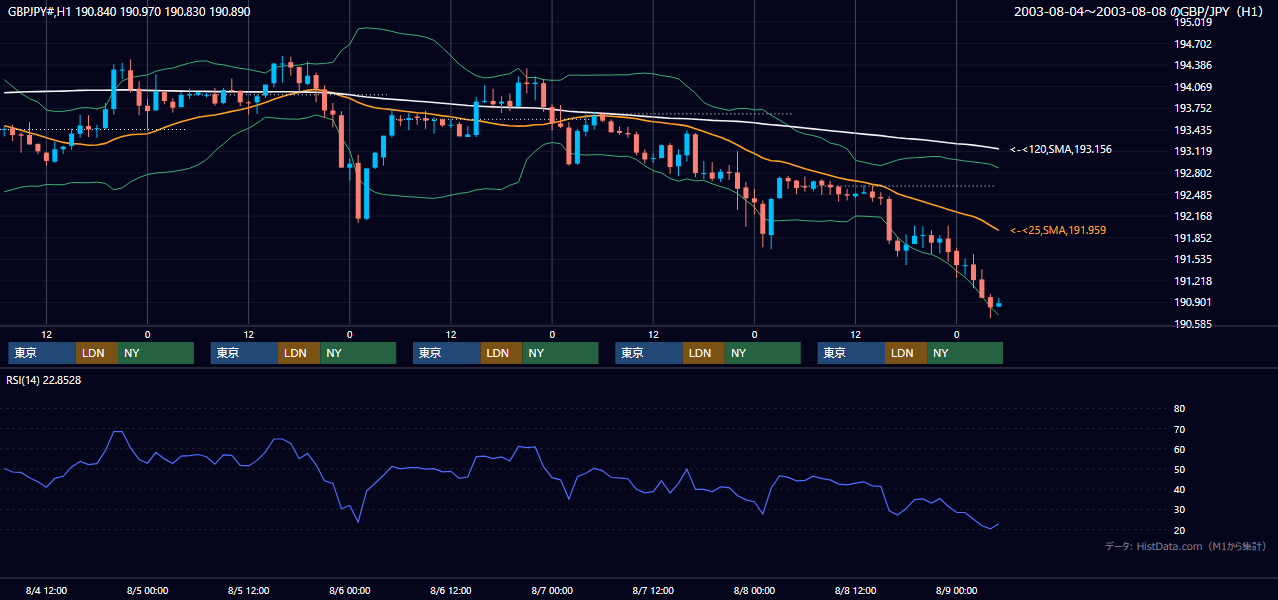The height and width of the screenshot is (600, 1278).
Task: Click price axis value 194.702
Action: tap(1193, 44)
